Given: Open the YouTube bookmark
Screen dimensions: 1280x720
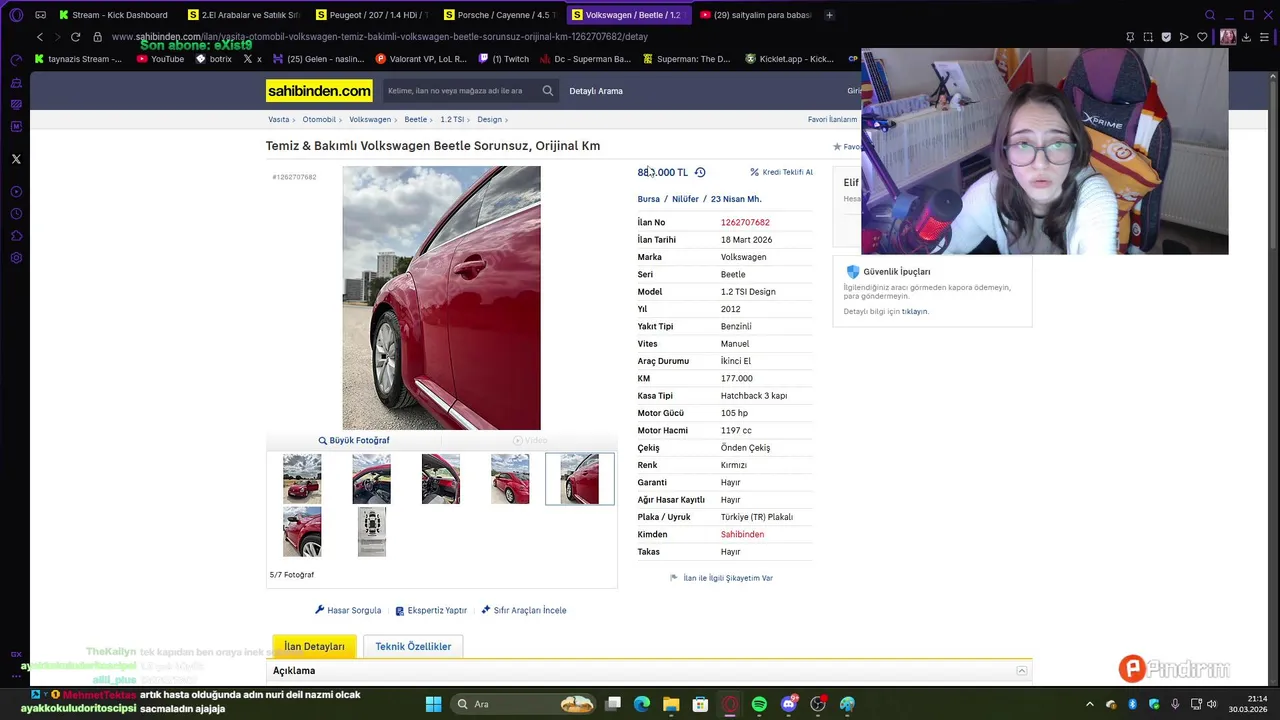Looking at the screenshot, I should tap(160, 59).
